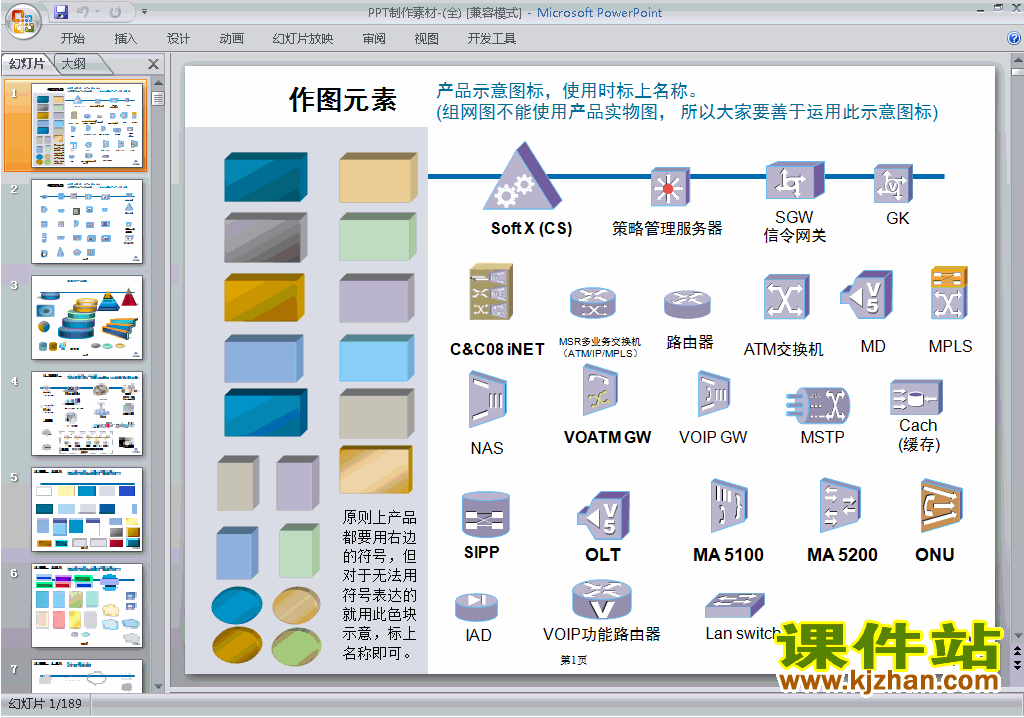Screen dimensions: 1024x718
Task: Click the slide title 作图元素
Action: (343, 100)
